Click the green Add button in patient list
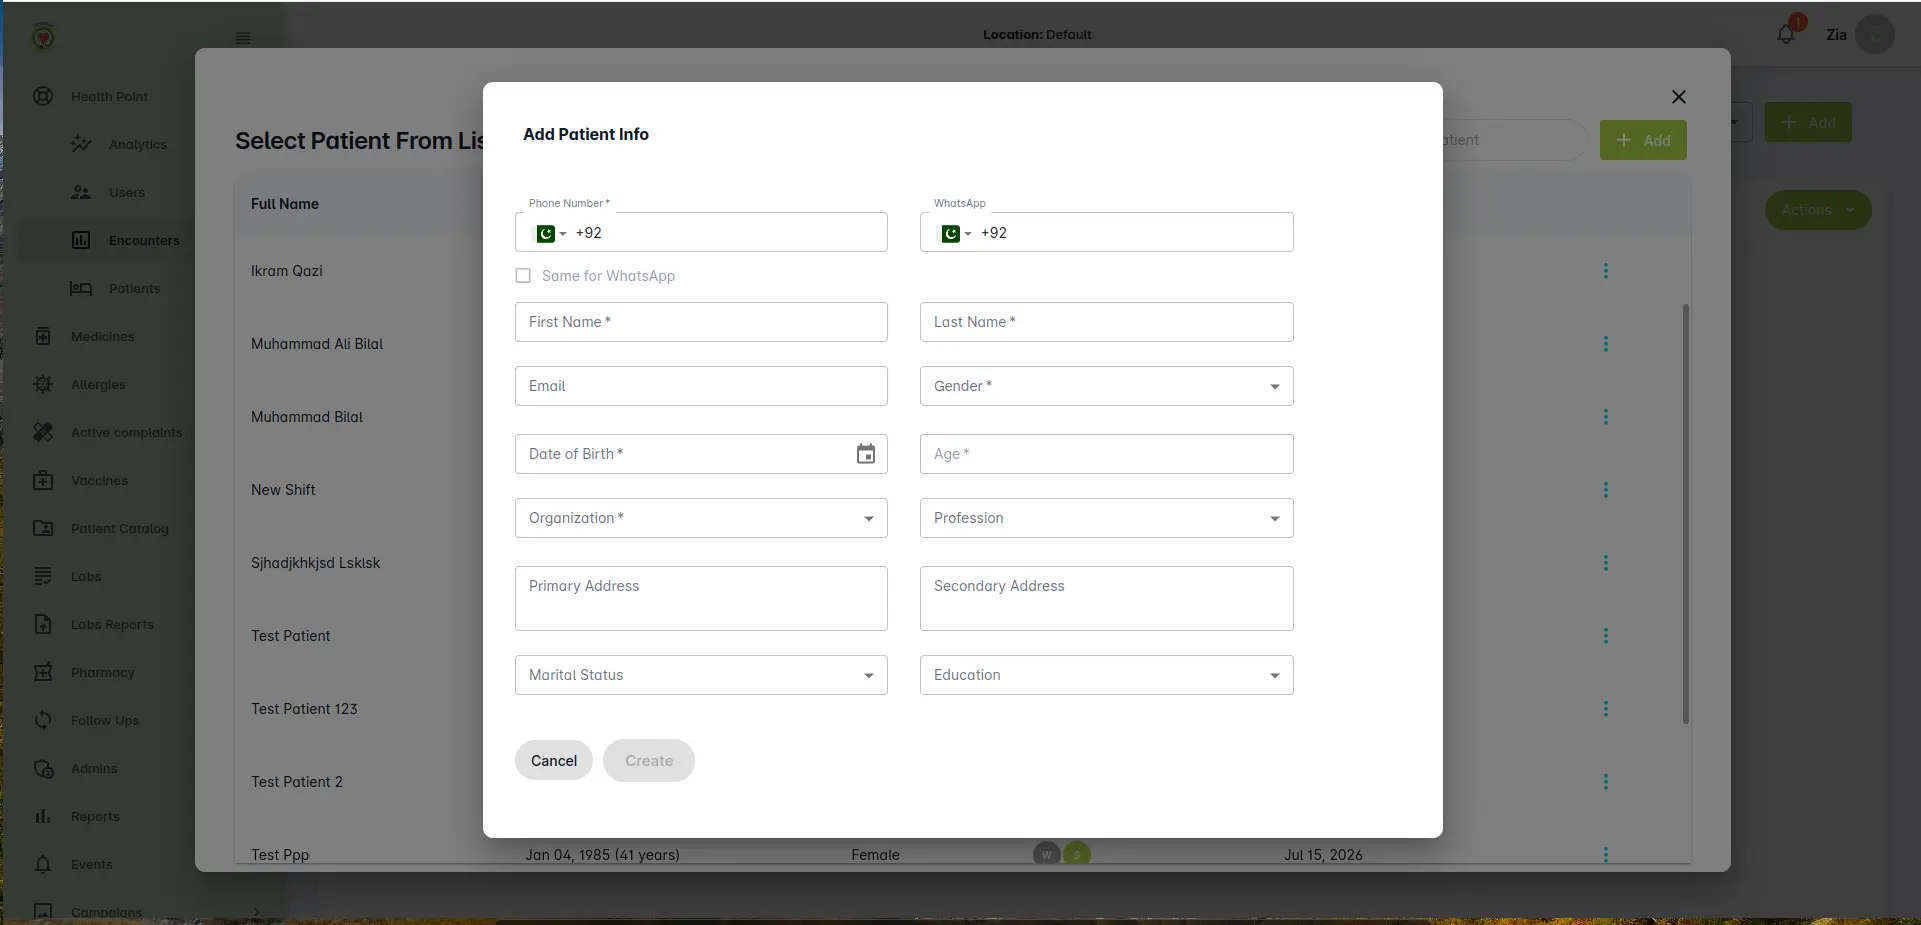This screenshot has width=1921, height=925. [1643, 141]
